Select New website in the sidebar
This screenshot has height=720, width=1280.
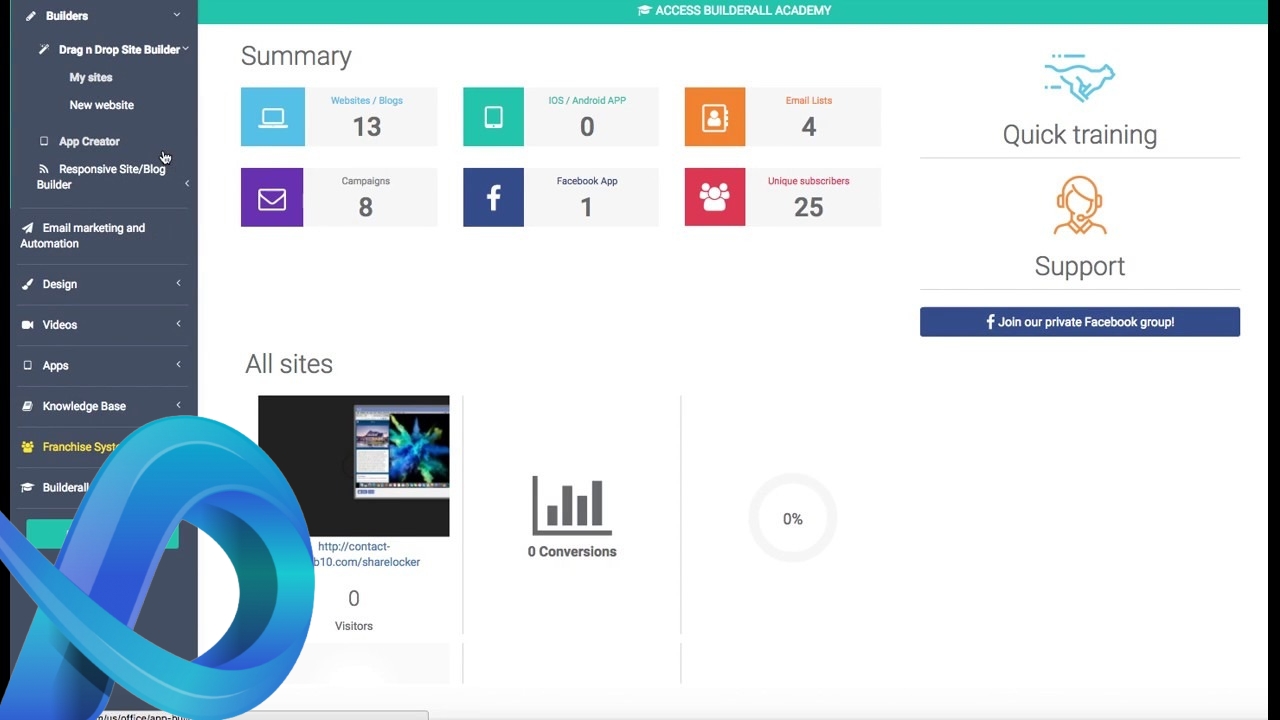(x=101, y=105)
